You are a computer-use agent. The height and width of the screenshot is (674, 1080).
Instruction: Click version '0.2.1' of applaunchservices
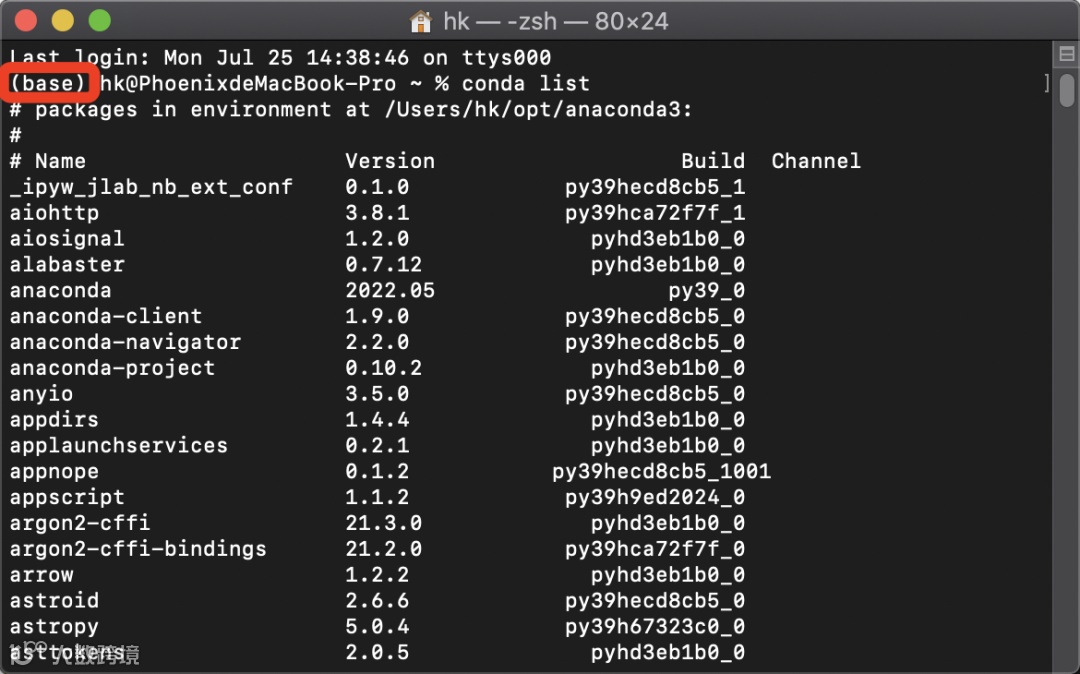(x=377, y=445)
